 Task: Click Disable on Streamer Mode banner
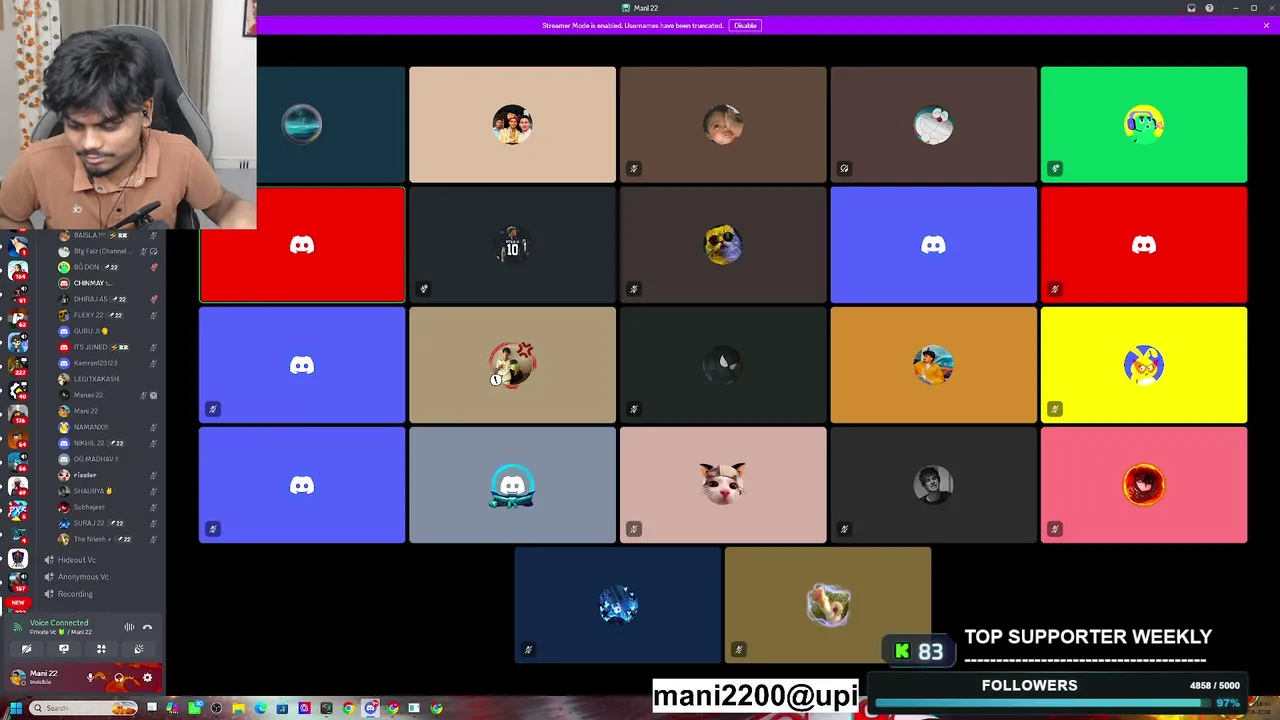(x=745, y=25)
